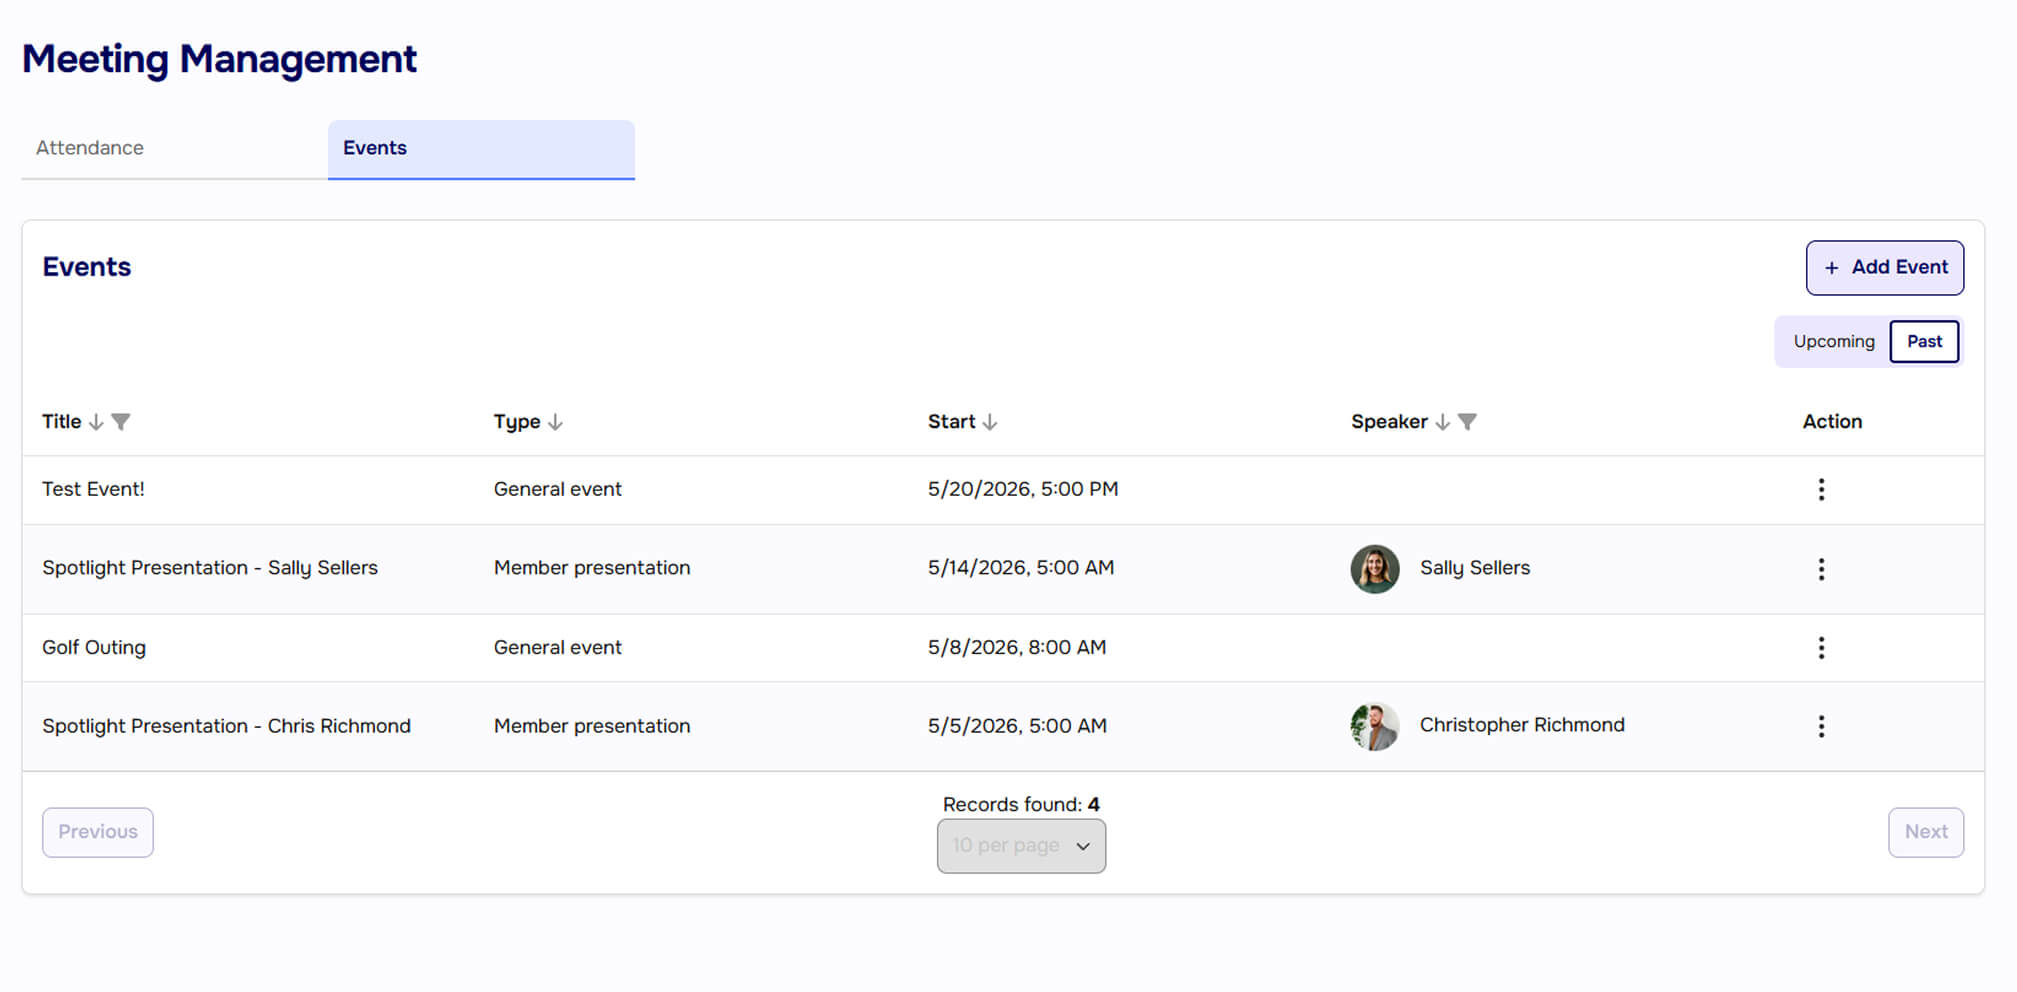
Task: Go to the Next page
Action: pos(1925,832)
